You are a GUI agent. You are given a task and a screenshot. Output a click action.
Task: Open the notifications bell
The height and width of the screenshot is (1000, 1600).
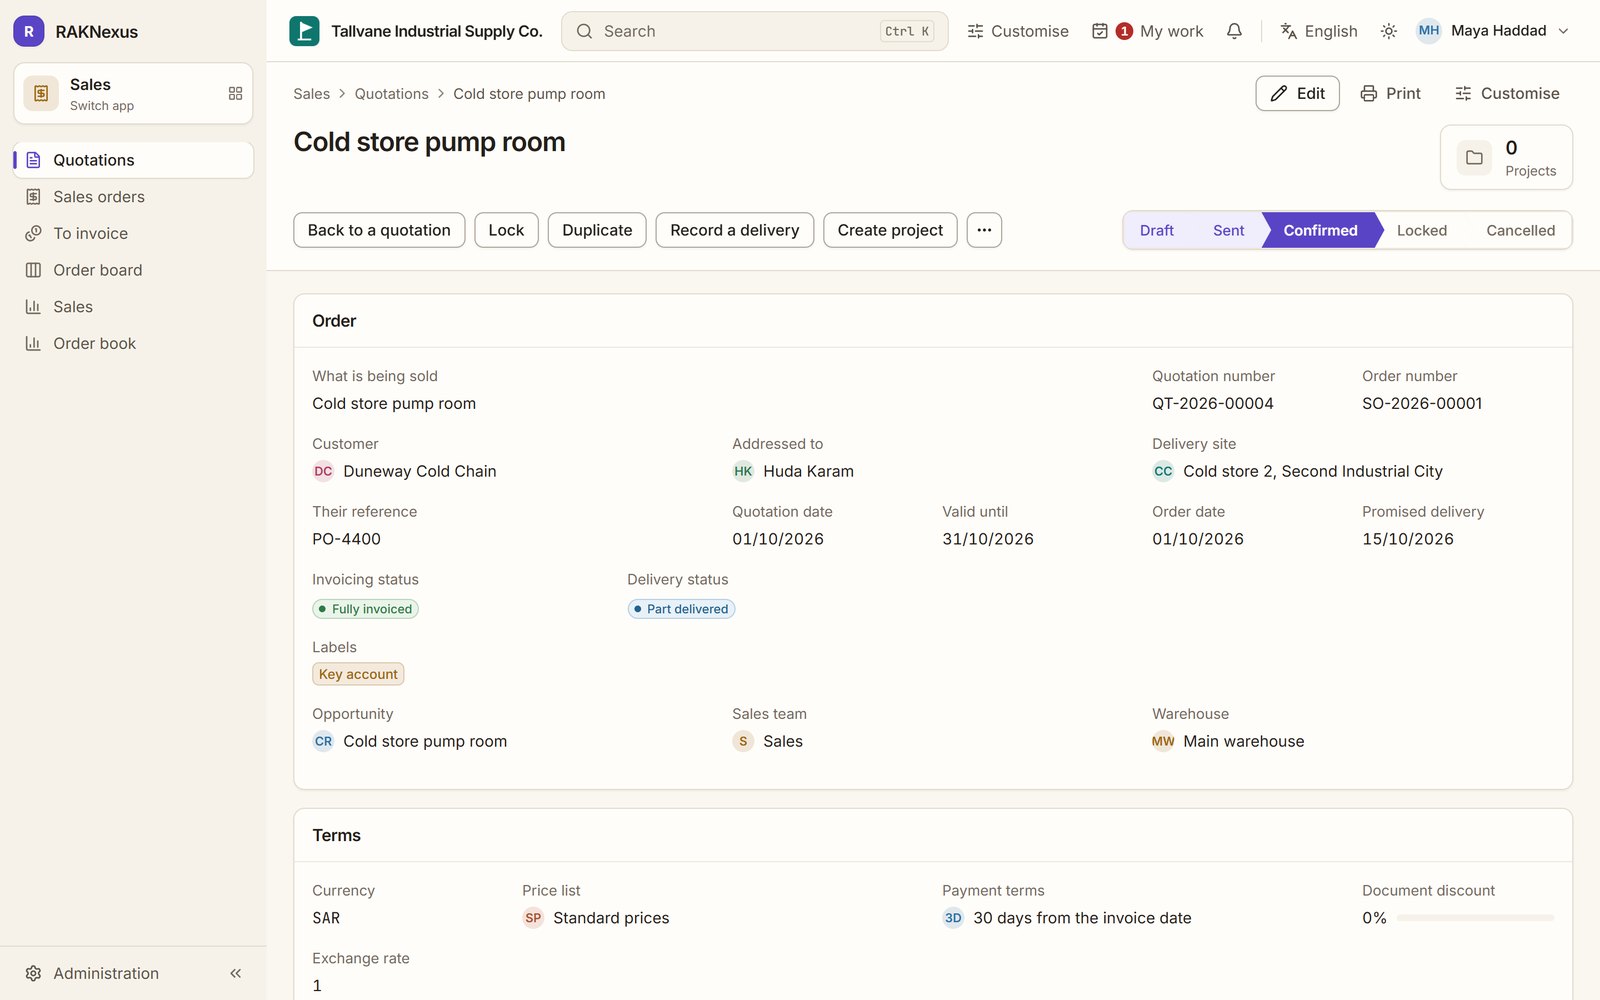(x=1234, y=31)
